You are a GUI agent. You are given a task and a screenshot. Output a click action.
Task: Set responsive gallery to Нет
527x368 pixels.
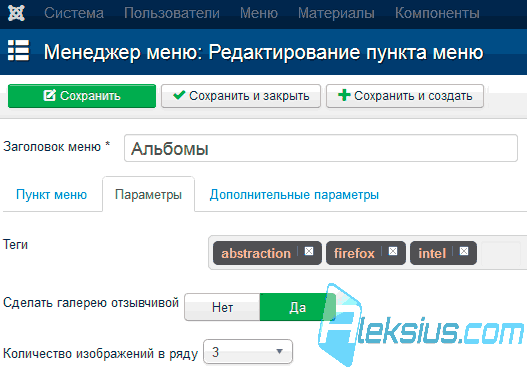[222, 307]
